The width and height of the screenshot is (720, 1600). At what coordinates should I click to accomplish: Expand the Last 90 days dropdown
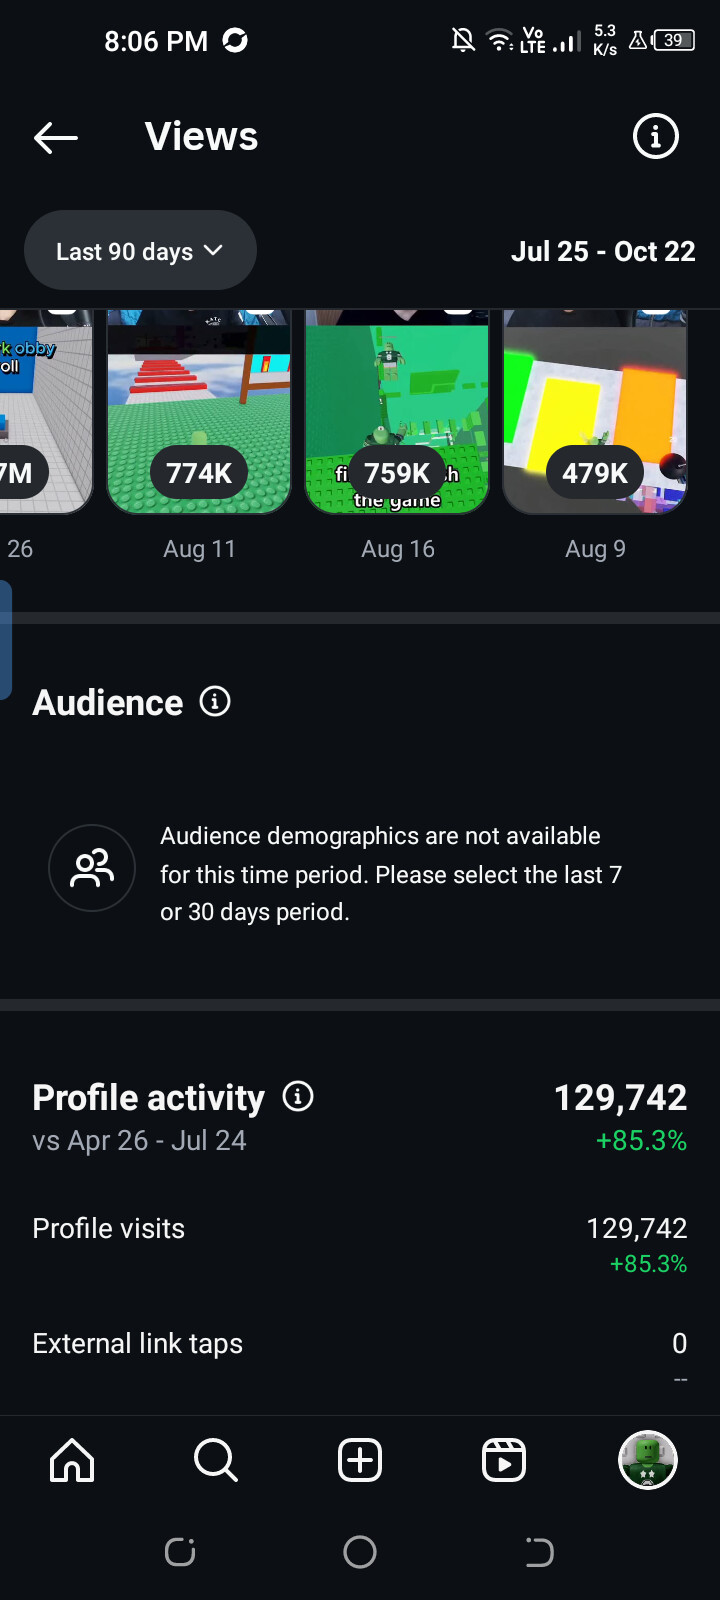(140, 251)
